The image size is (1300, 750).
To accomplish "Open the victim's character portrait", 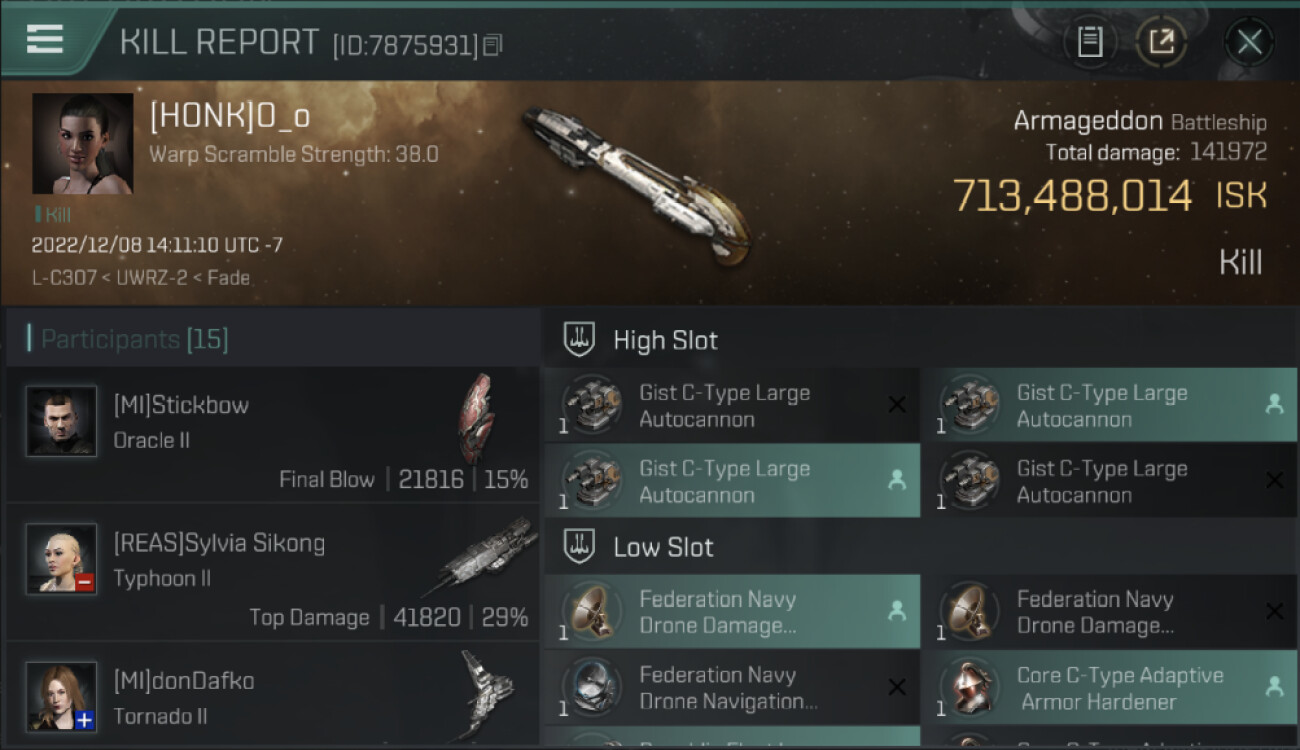I will pos(82,144).
